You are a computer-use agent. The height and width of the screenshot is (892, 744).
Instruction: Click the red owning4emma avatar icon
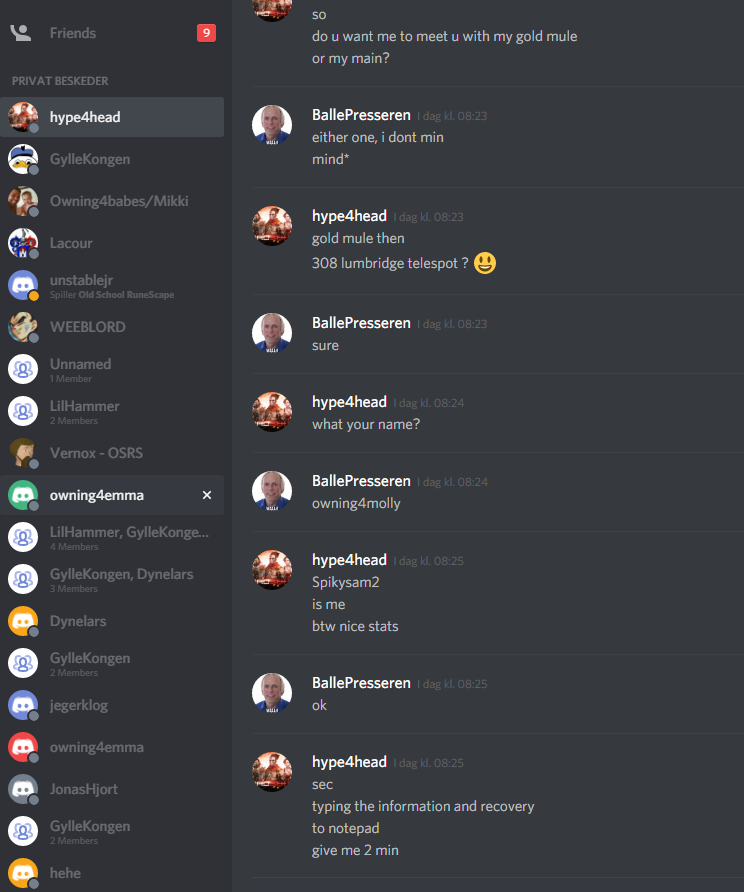[x=23, y=747]
